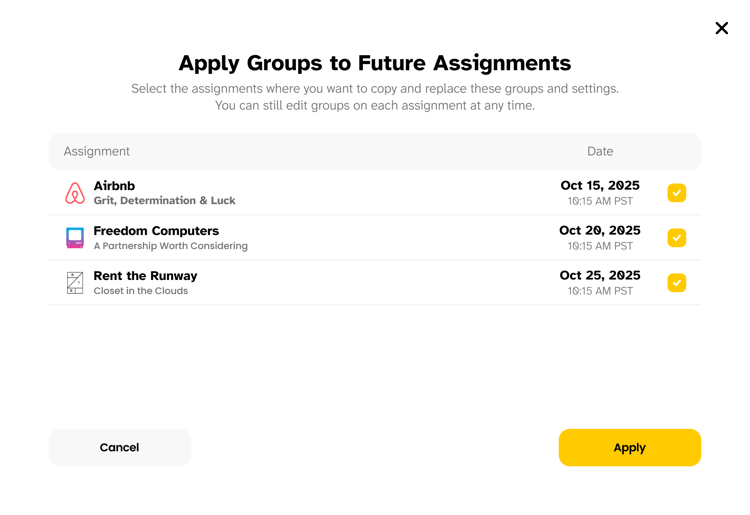Click the Oct 15, 2025 date
Screen dimensions: 750x515
(x=600, y=186)
